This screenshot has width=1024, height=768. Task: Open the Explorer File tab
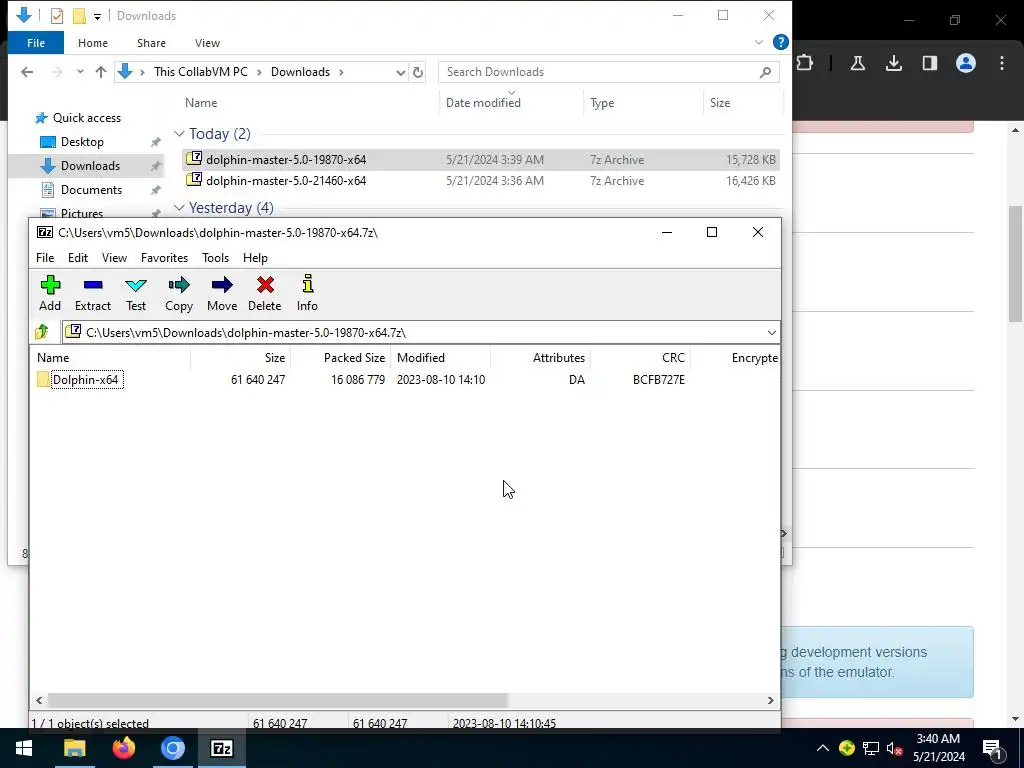click(36, 43)
